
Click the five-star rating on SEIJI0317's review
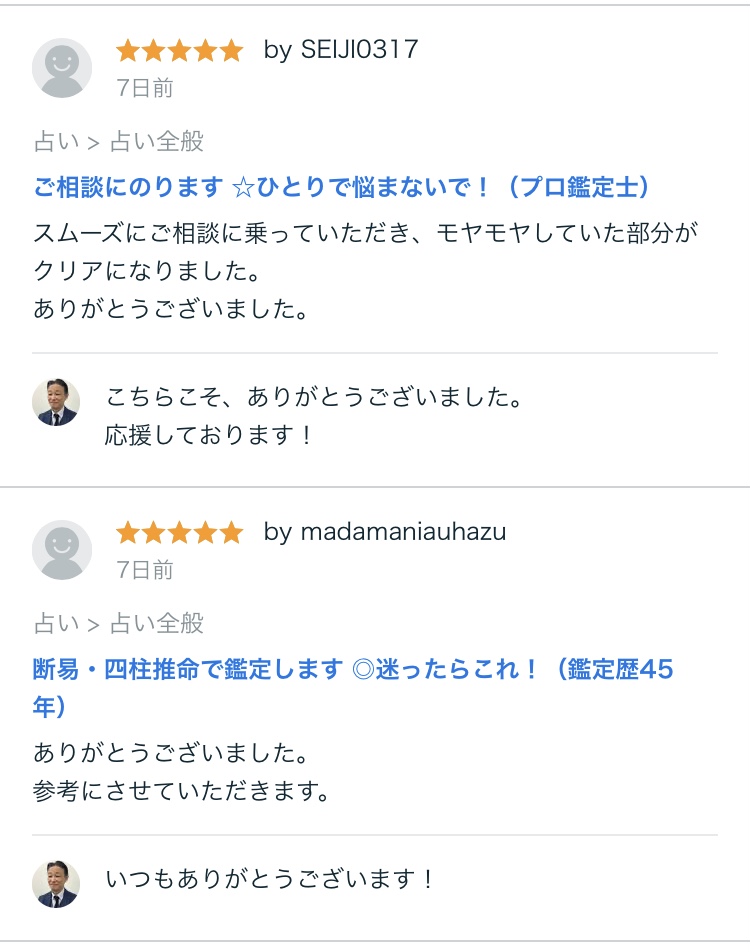179,50
